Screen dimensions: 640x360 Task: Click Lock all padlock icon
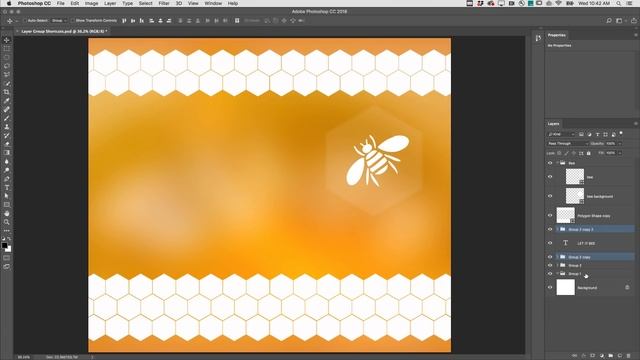[589, 153]
